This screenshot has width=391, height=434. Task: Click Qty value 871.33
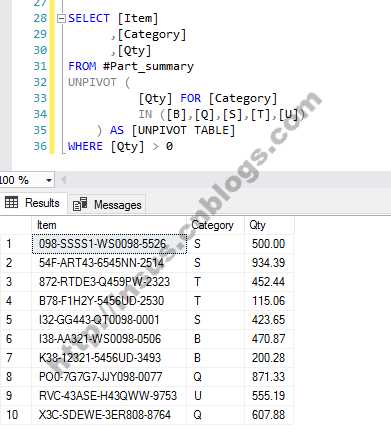(x=269, y=377)
